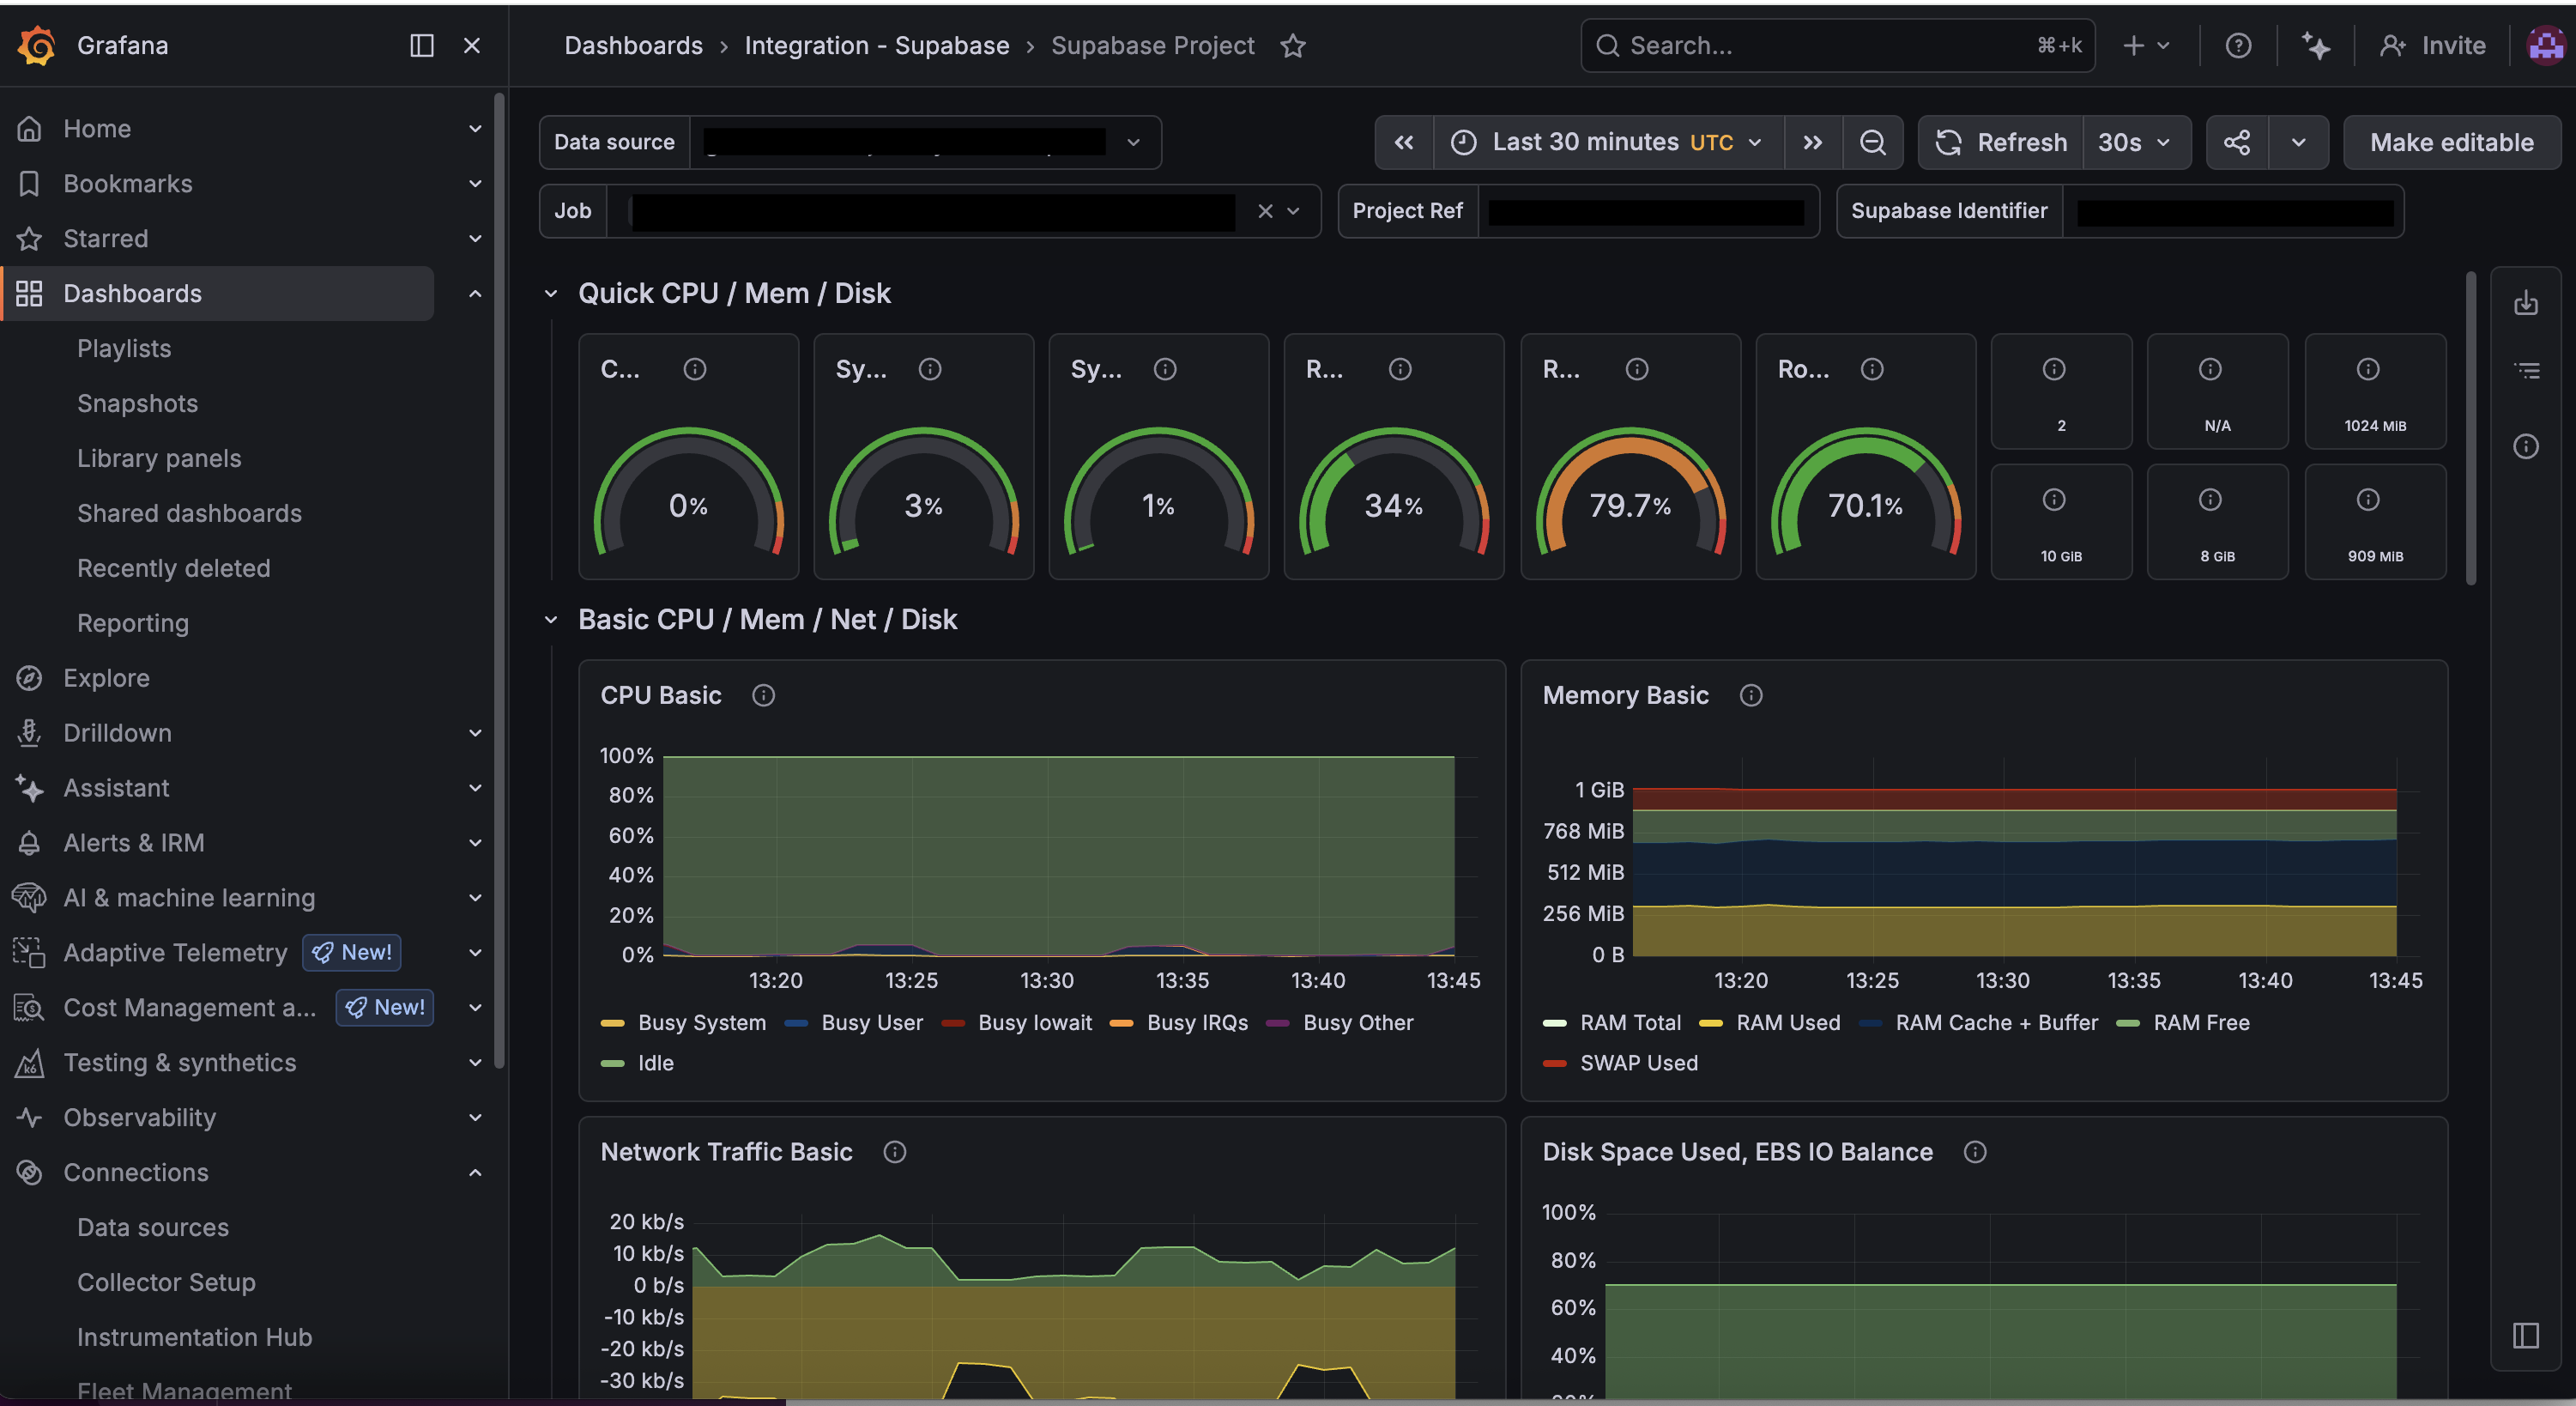Viewport: 2576px width, 1406px height.
Task: Click Make editable button
Action: pyautogui.click(x=2451, y=143)
